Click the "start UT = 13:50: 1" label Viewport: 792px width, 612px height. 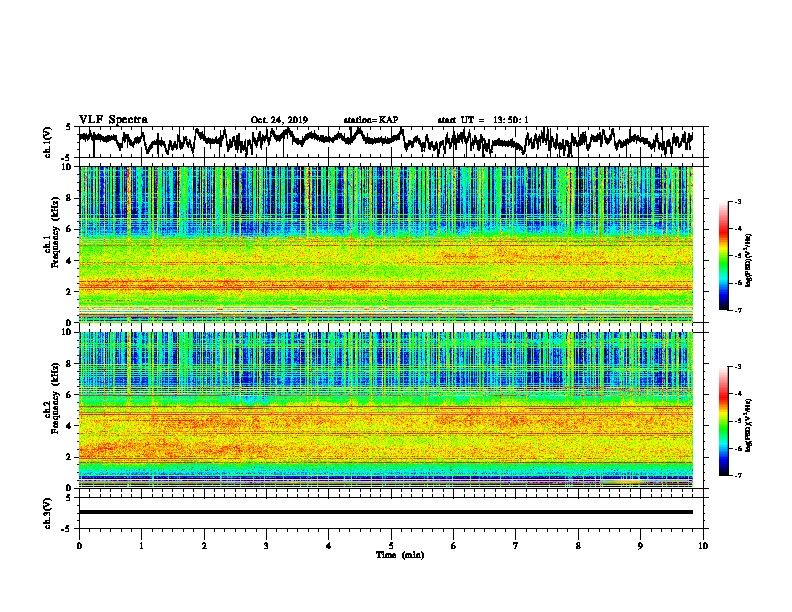coord(483,120)
